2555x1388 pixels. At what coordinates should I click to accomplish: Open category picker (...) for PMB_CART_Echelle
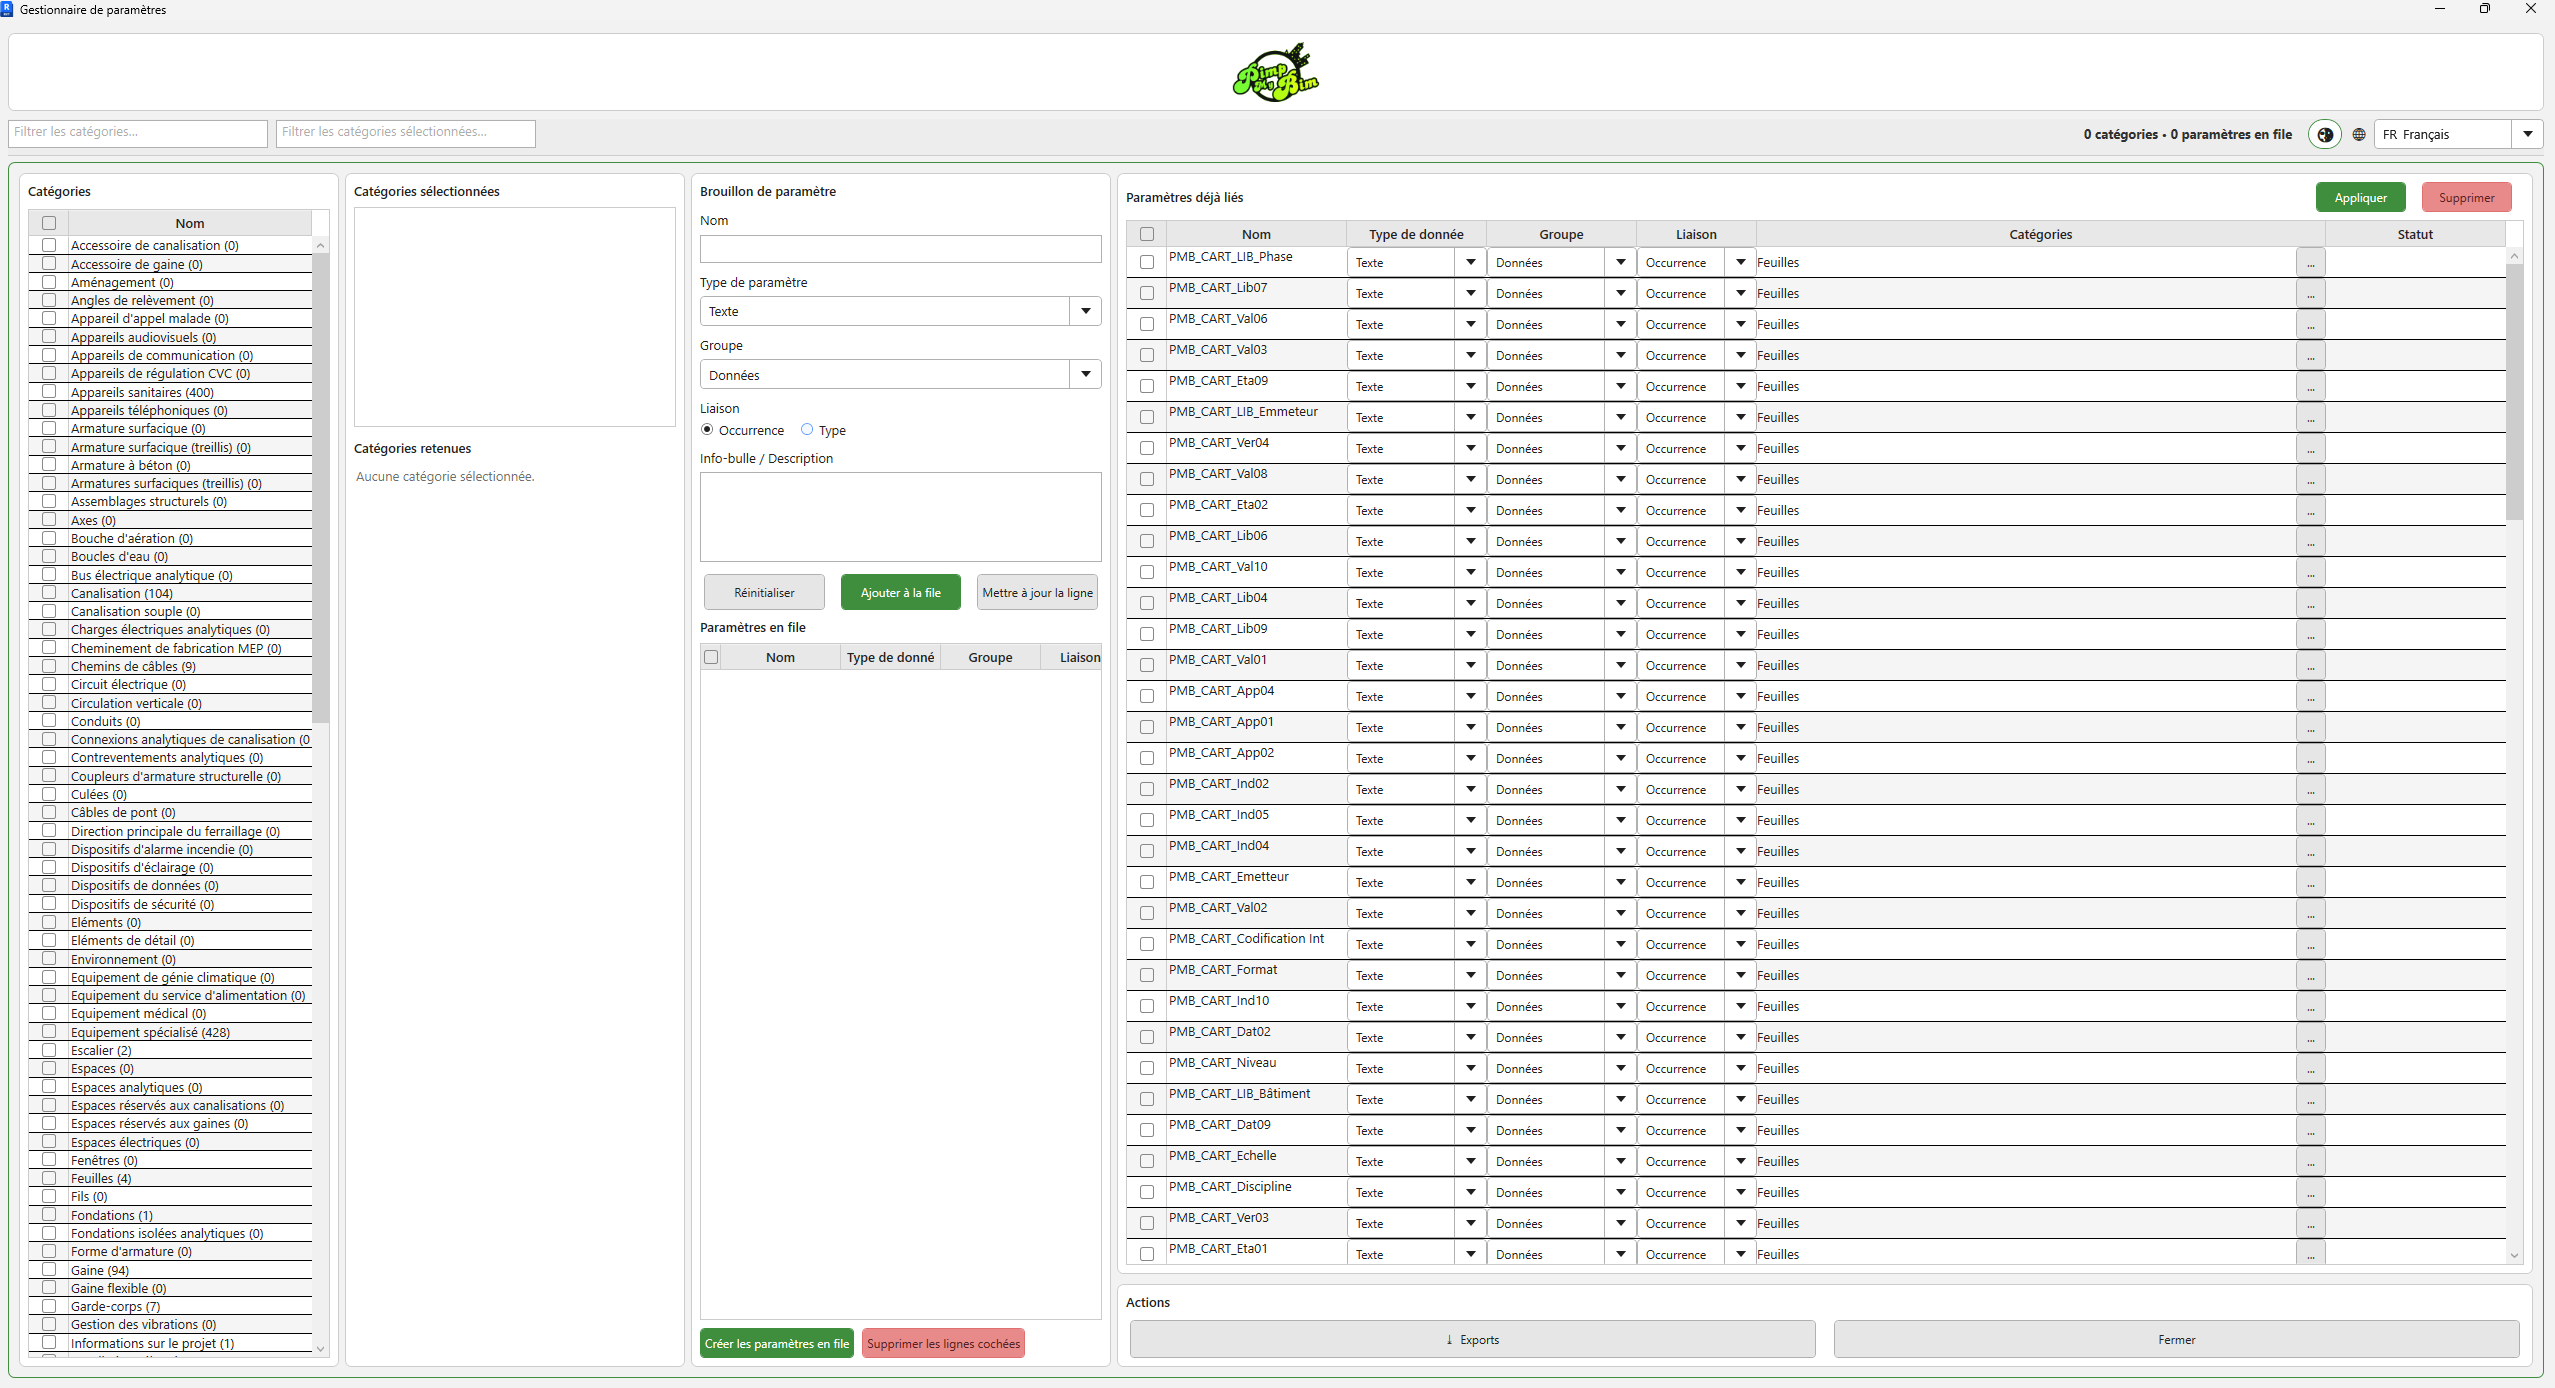pyautogui.click(x=2310, y=1161)
